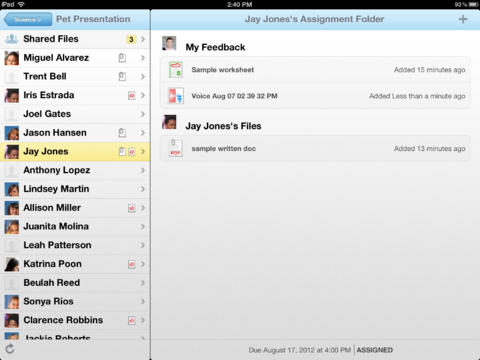Viewport: 480px width, 360px height.
Task: Select student Anthony Lopez
Action: tap(75, 170)
